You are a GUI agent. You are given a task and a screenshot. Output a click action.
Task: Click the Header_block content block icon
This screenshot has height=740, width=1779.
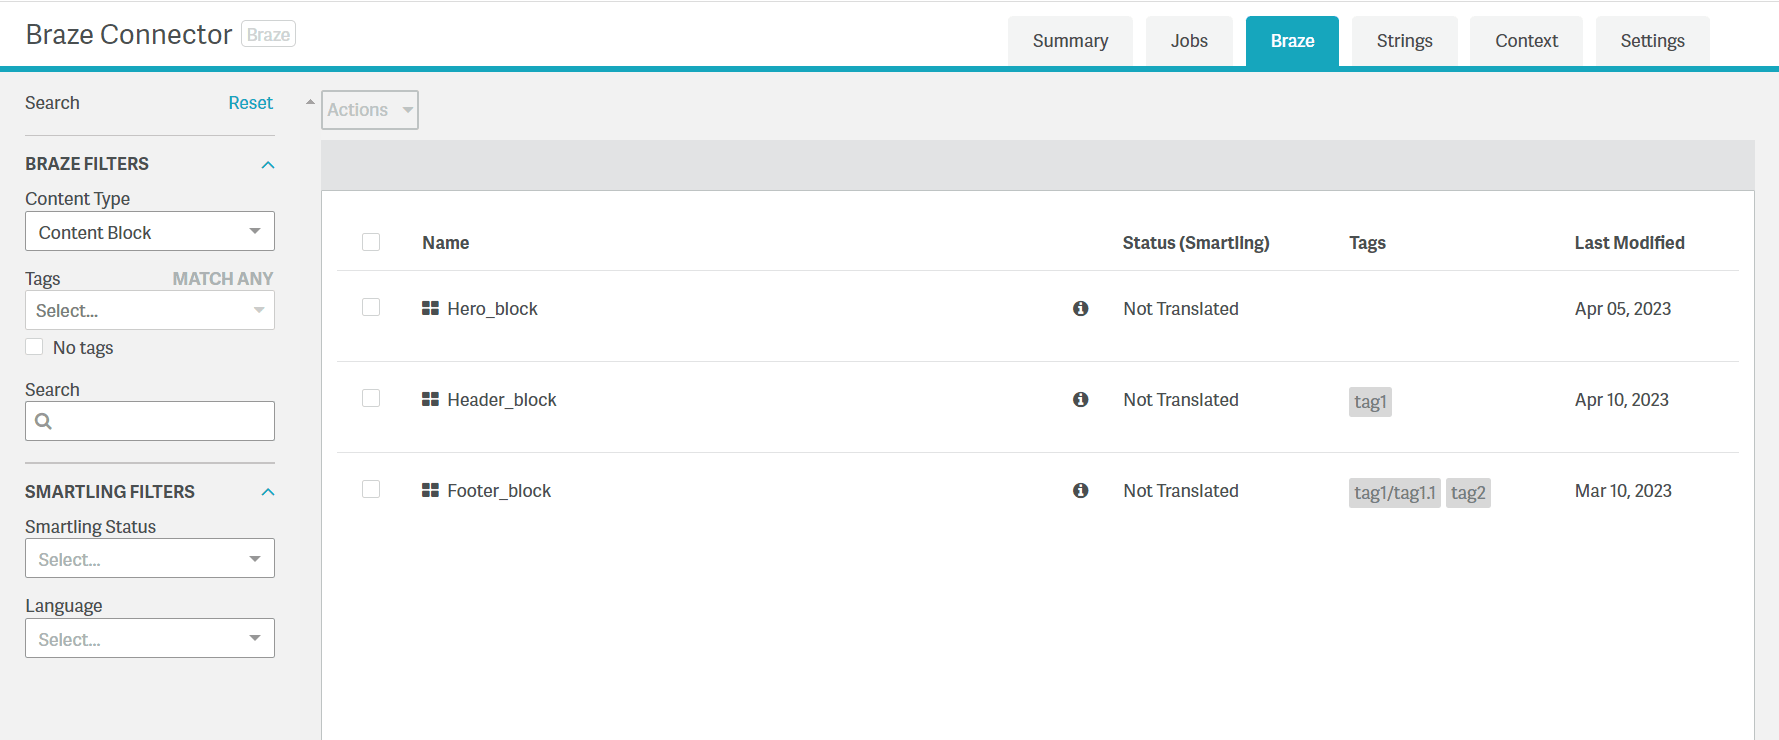430,400
